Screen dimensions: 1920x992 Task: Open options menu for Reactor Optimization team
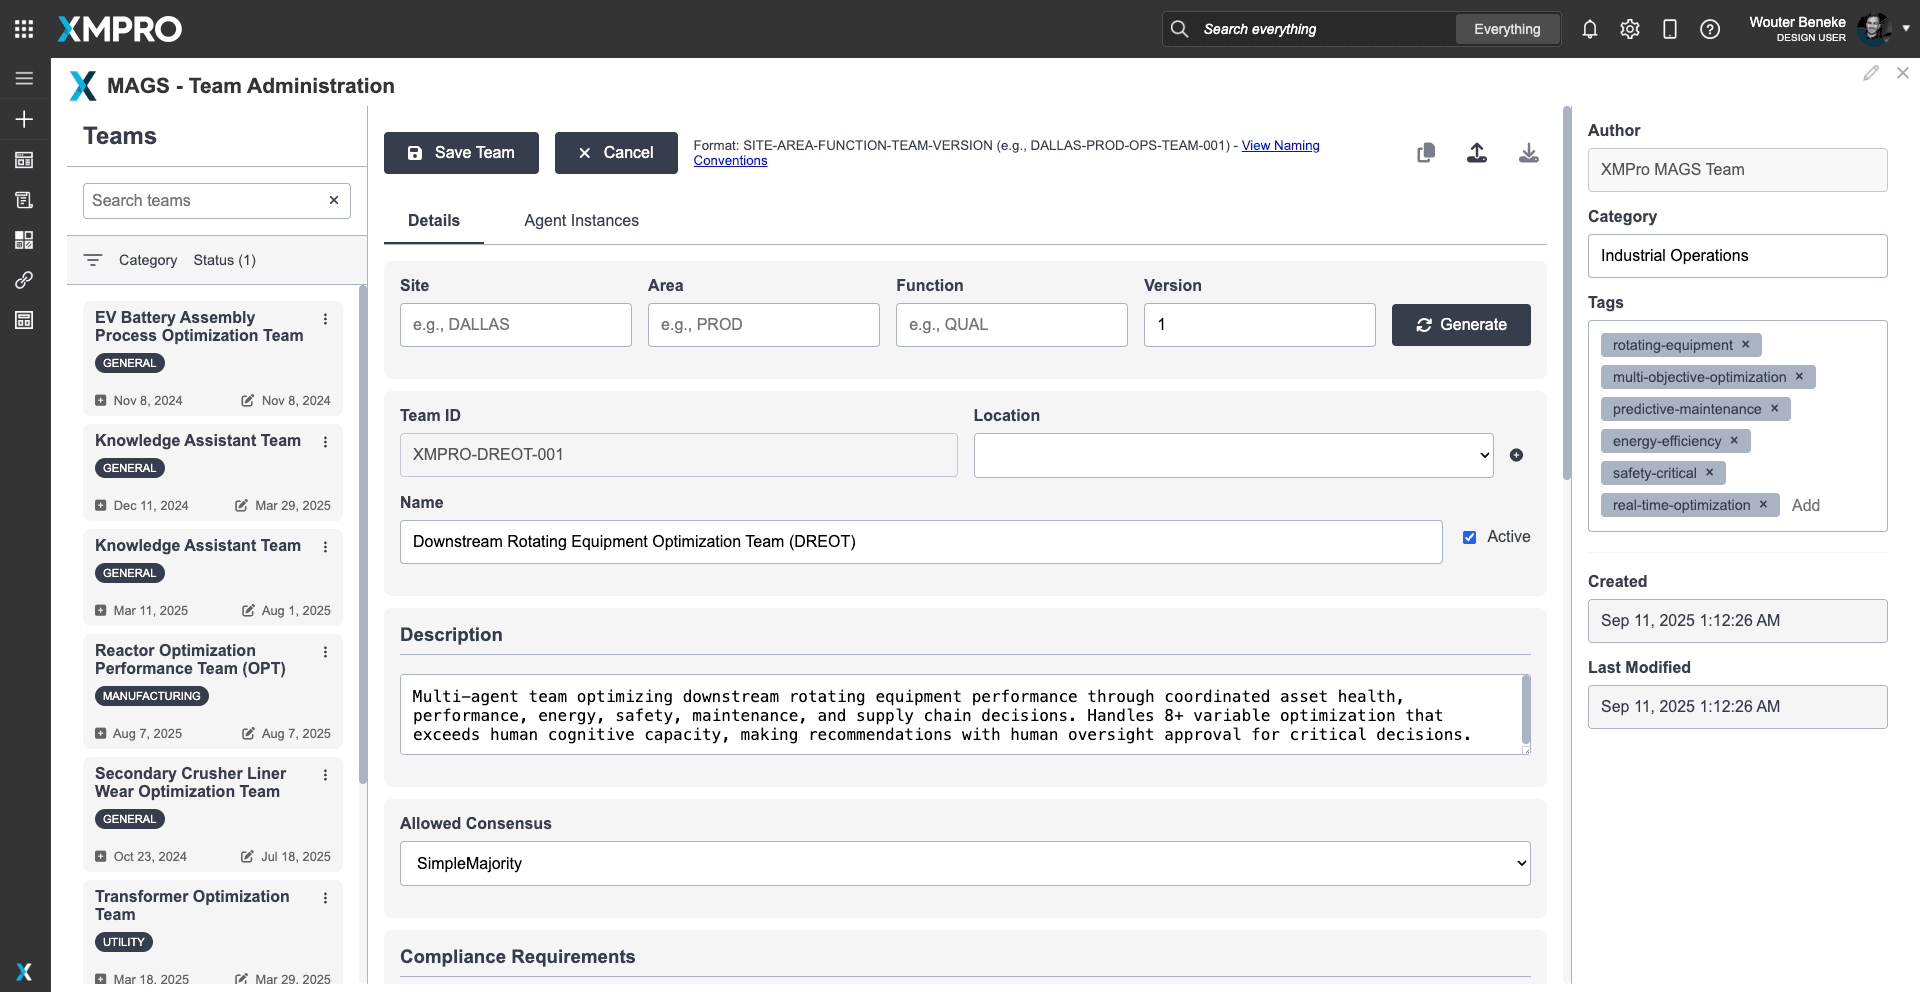click(x=325, y=652)
